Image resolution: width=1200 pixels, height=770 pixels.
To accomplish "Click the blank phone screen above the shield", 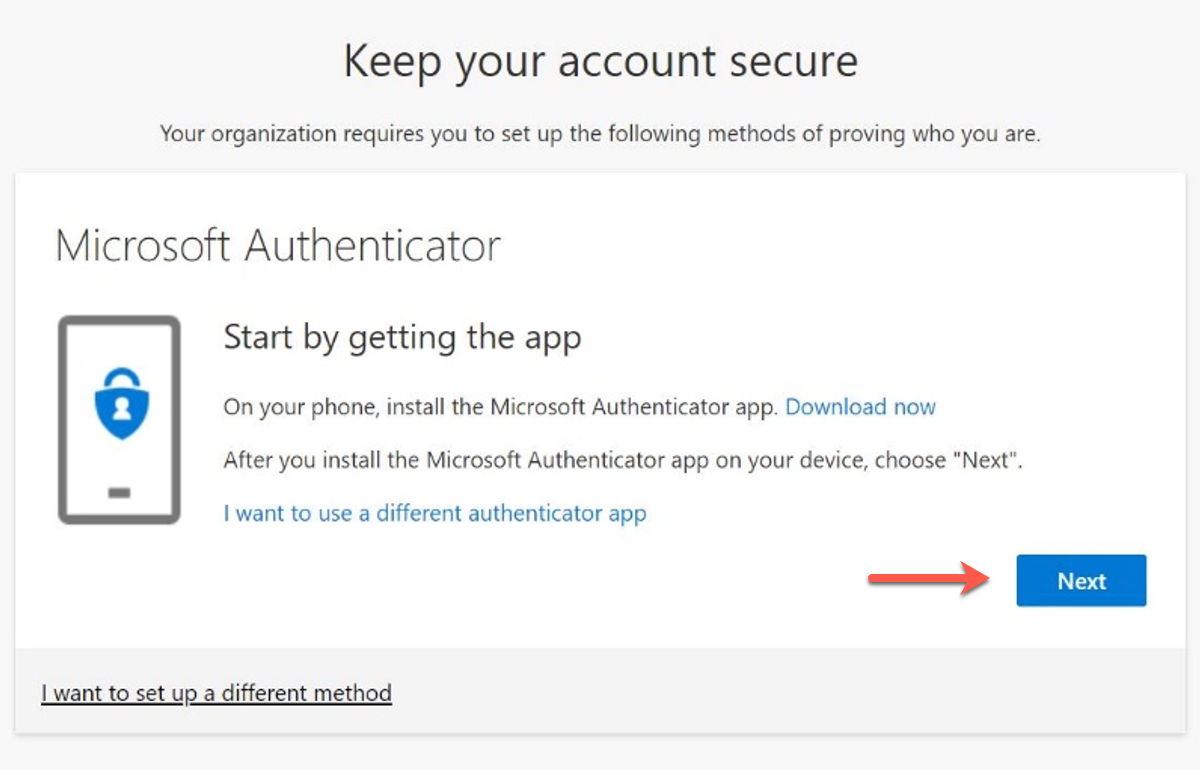I will tap(119, 343).
